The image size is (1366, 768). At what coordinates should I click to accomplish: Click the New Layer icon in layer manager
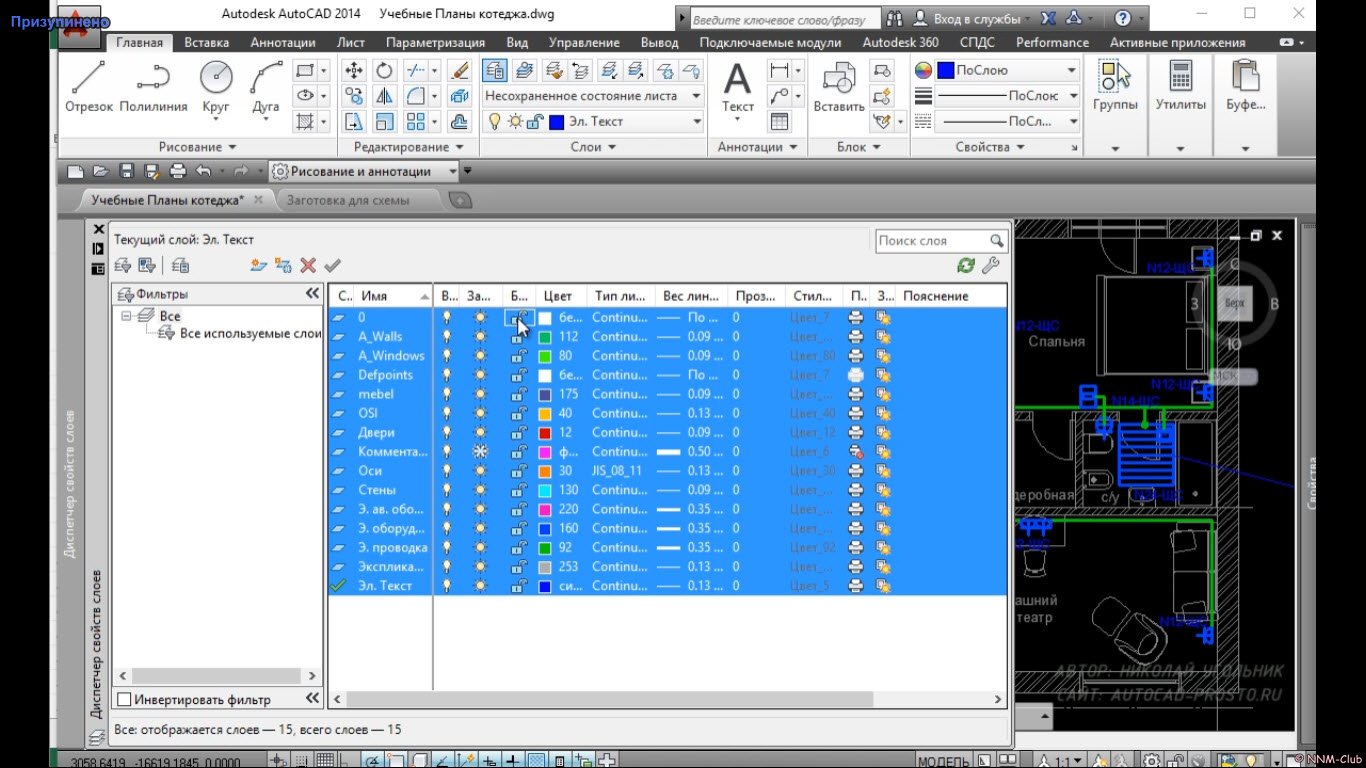258,265
